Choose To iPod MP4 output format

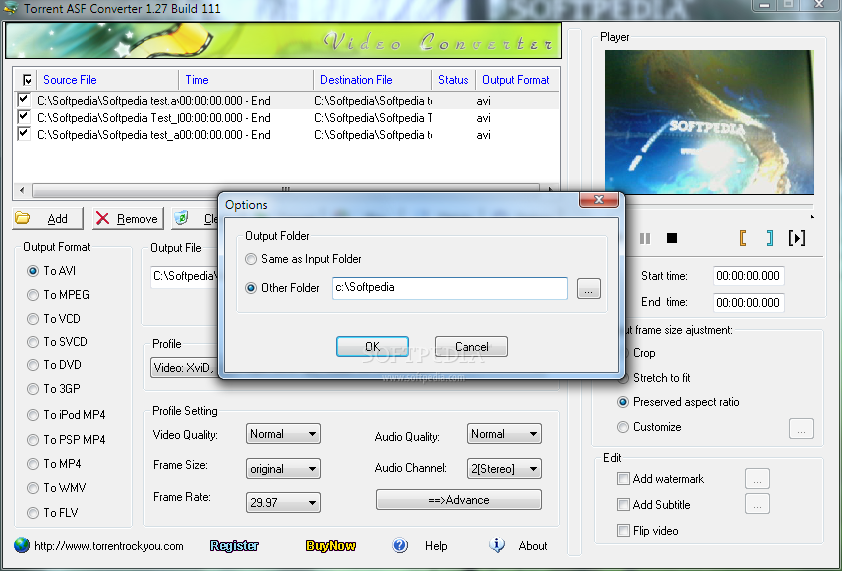coord(33,415)
